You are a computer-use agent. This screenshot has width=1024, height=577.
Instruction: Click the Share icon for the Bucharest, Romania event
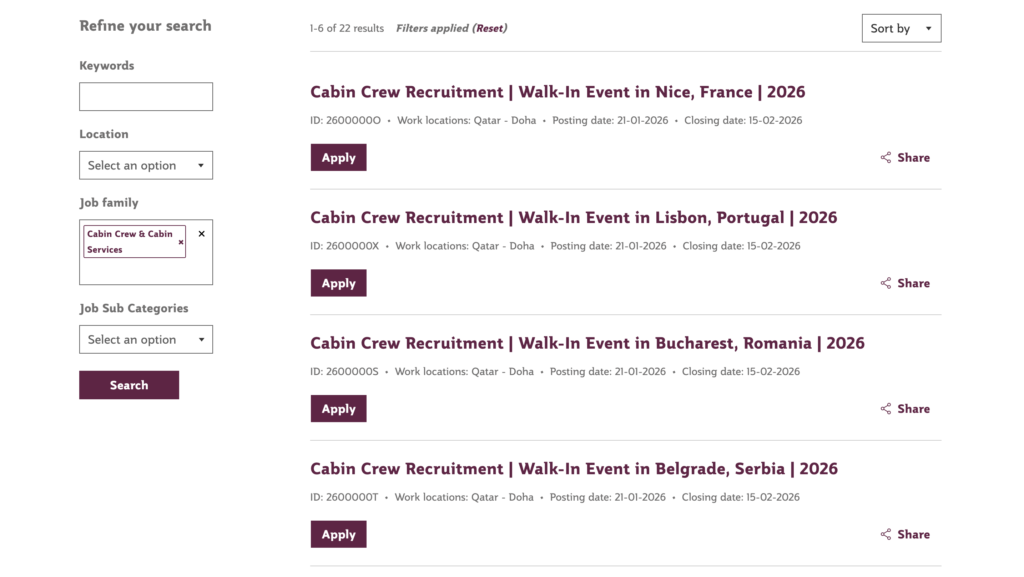point(886,408)
